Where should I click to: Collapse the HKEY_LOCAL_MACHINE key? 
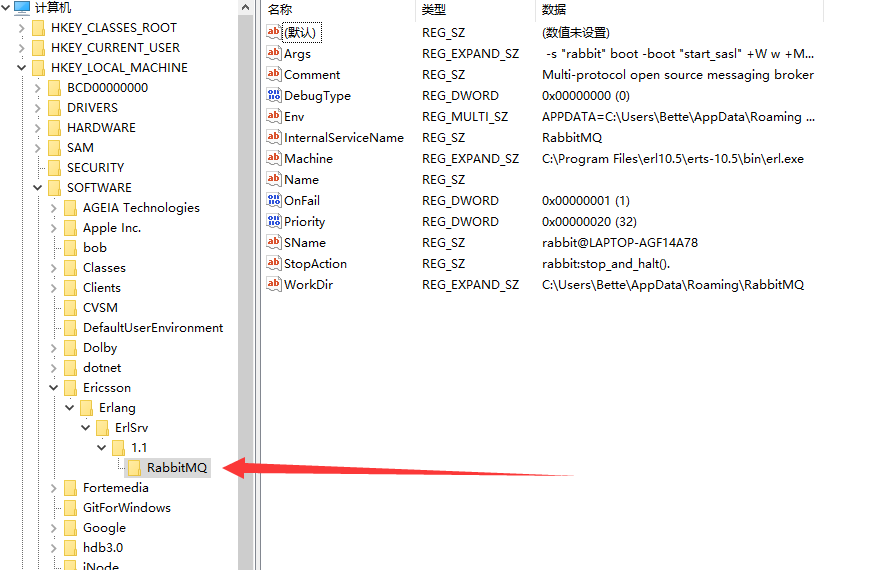21,68
